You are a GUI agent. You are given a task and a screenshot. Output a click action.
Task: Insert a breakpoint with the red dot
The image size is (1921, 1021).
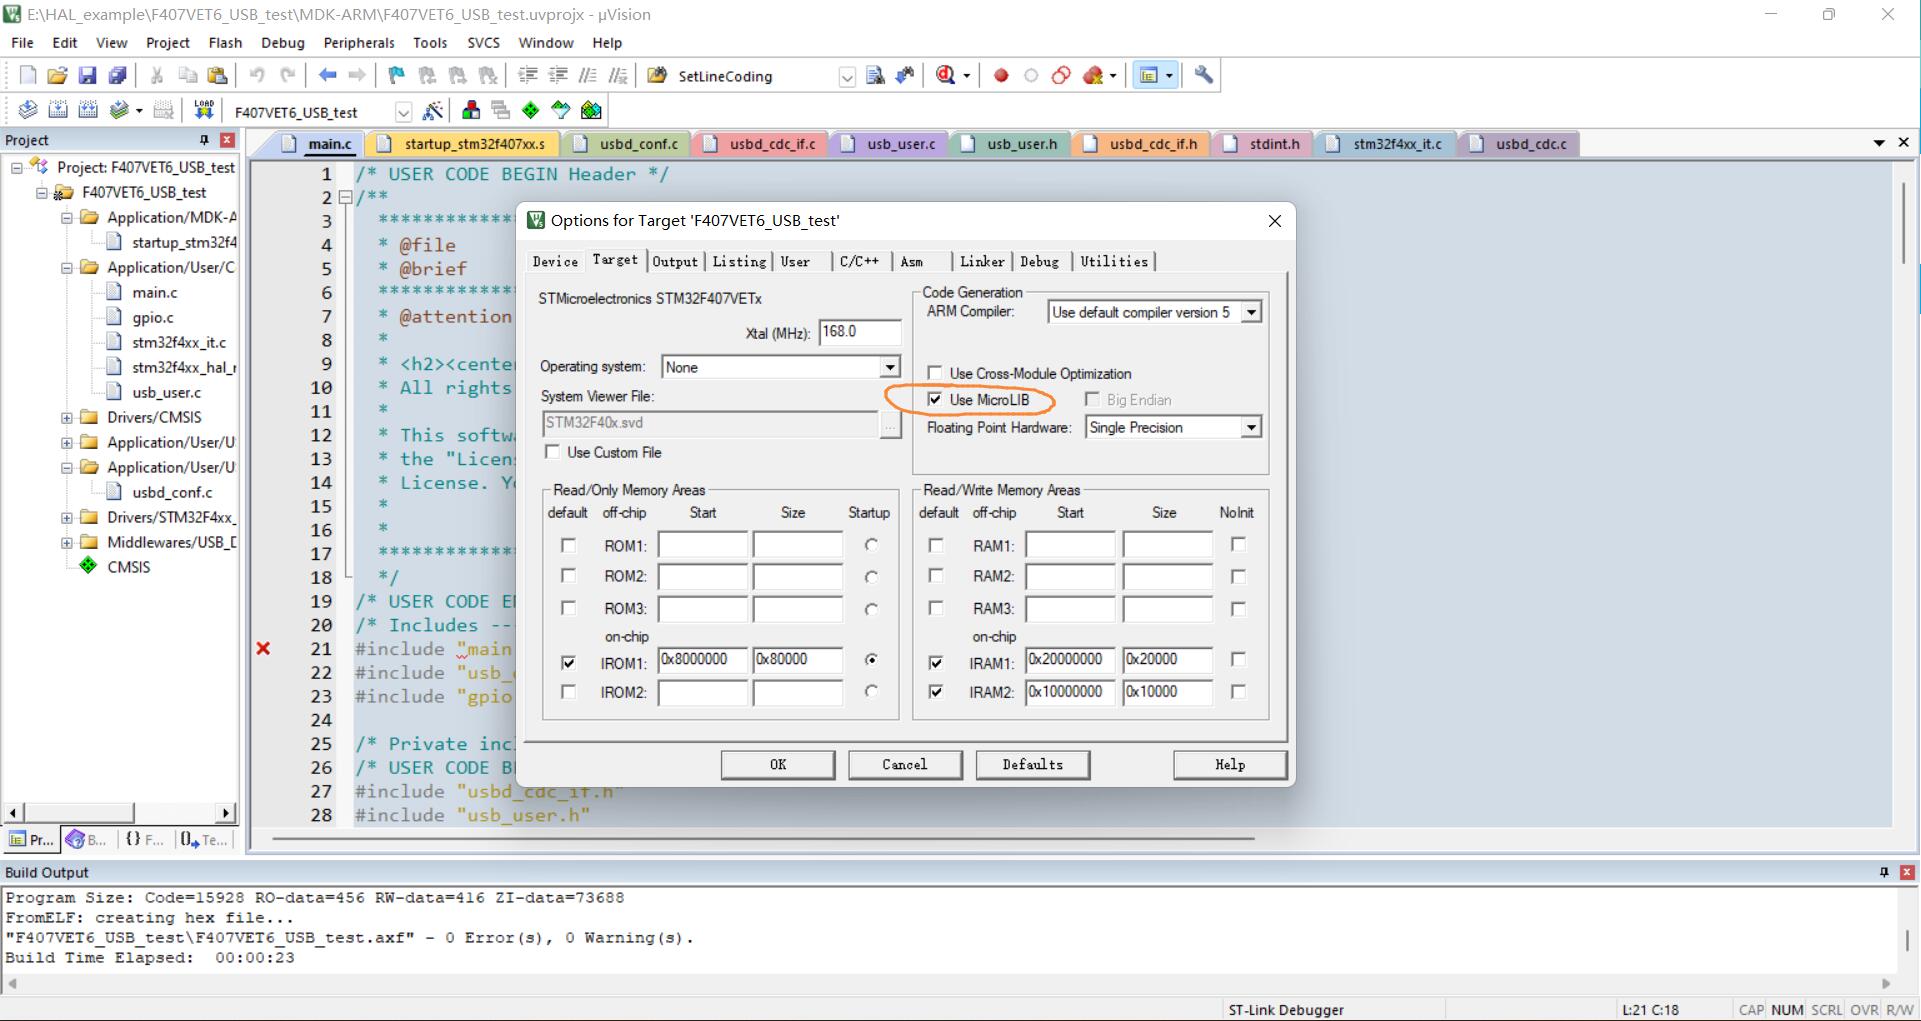coord(1001,75)
